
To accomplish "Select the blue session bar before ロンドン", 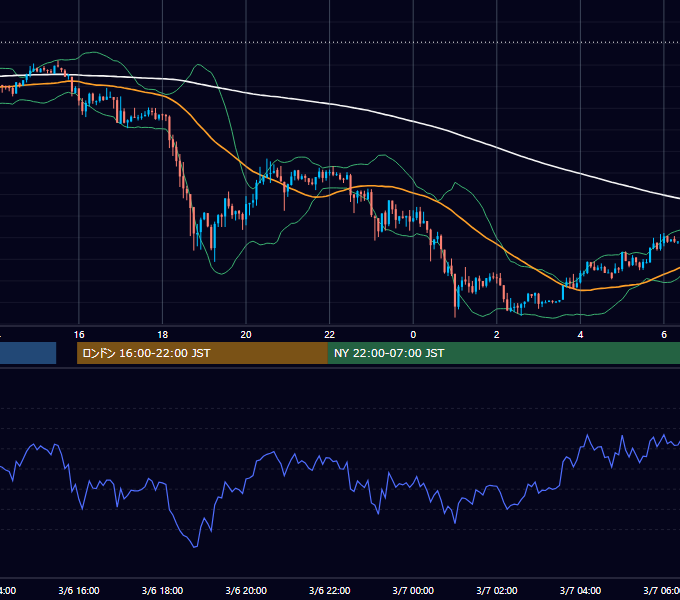I will point(28,353).
